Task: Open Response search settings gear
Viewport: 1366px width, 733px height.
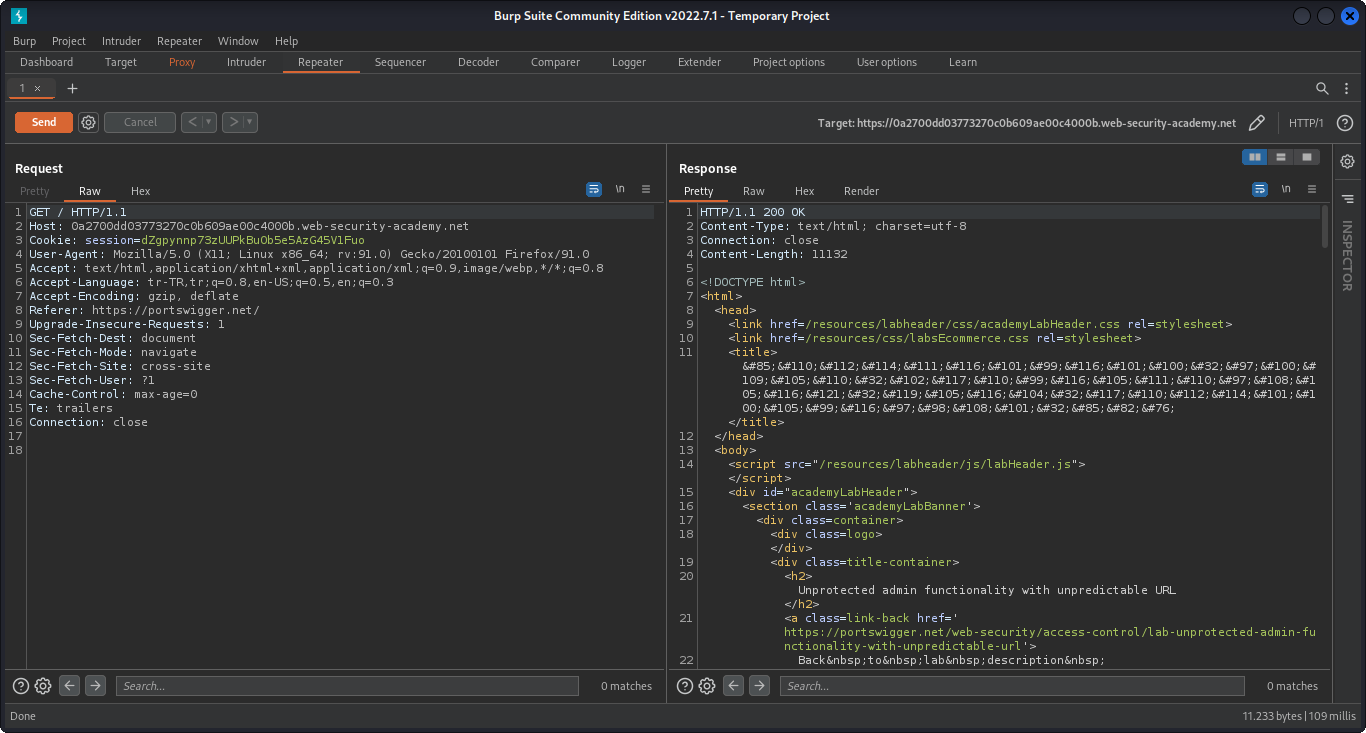Action: click(x=707, y=686)
